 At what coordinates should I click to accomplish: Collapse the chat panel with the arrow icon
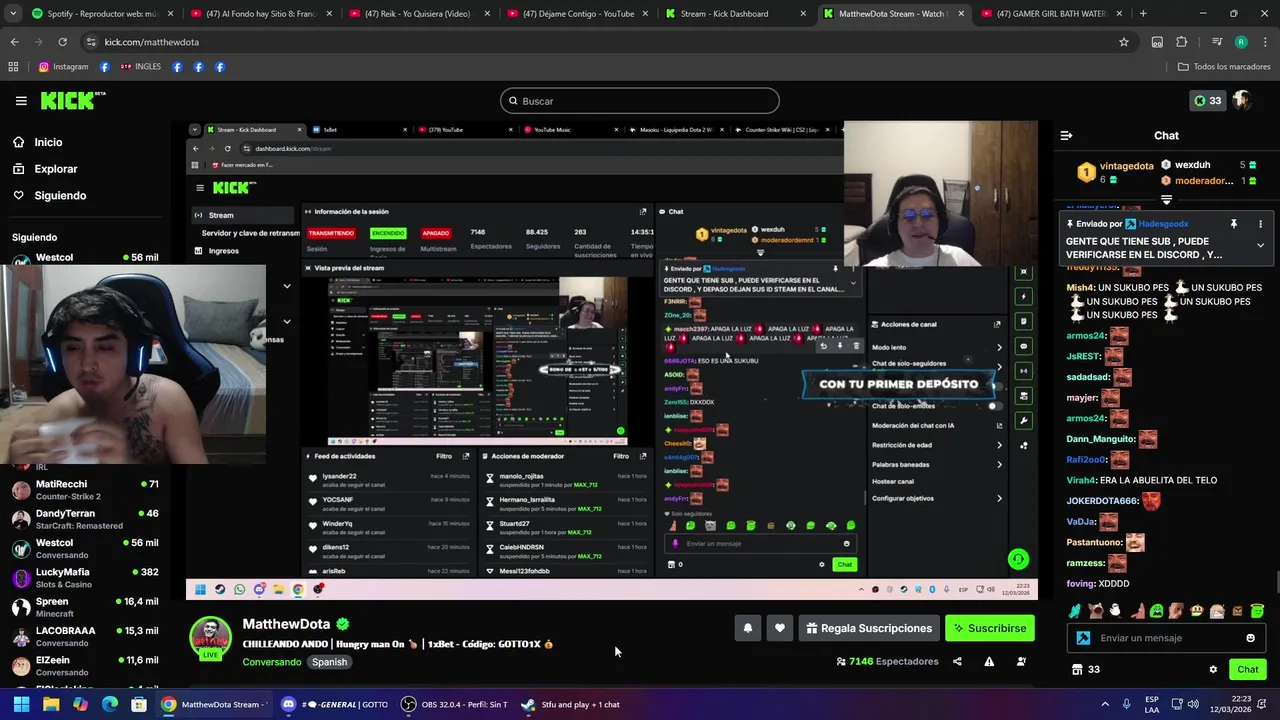click(1066, 135)
